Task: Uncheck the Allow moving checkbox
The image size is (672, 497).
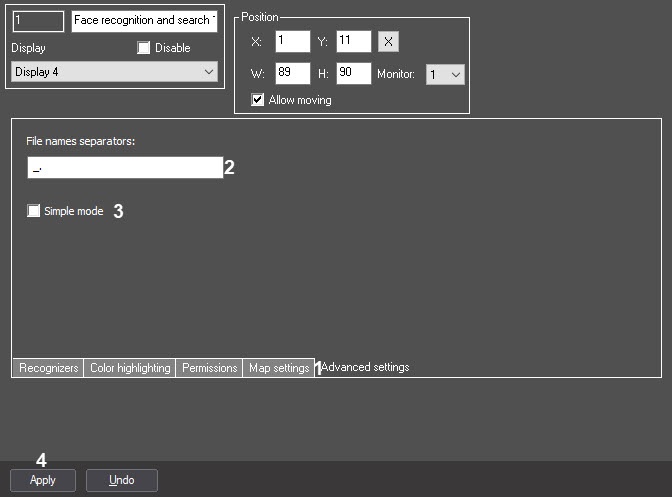Action: [259, 100]
